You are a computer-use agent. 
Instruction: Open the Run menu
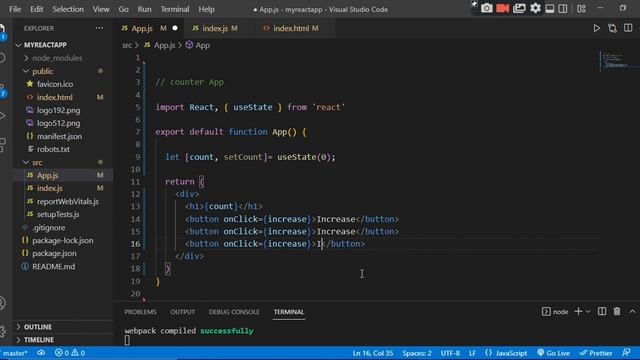pyautogui.click(x=144, y=9)
